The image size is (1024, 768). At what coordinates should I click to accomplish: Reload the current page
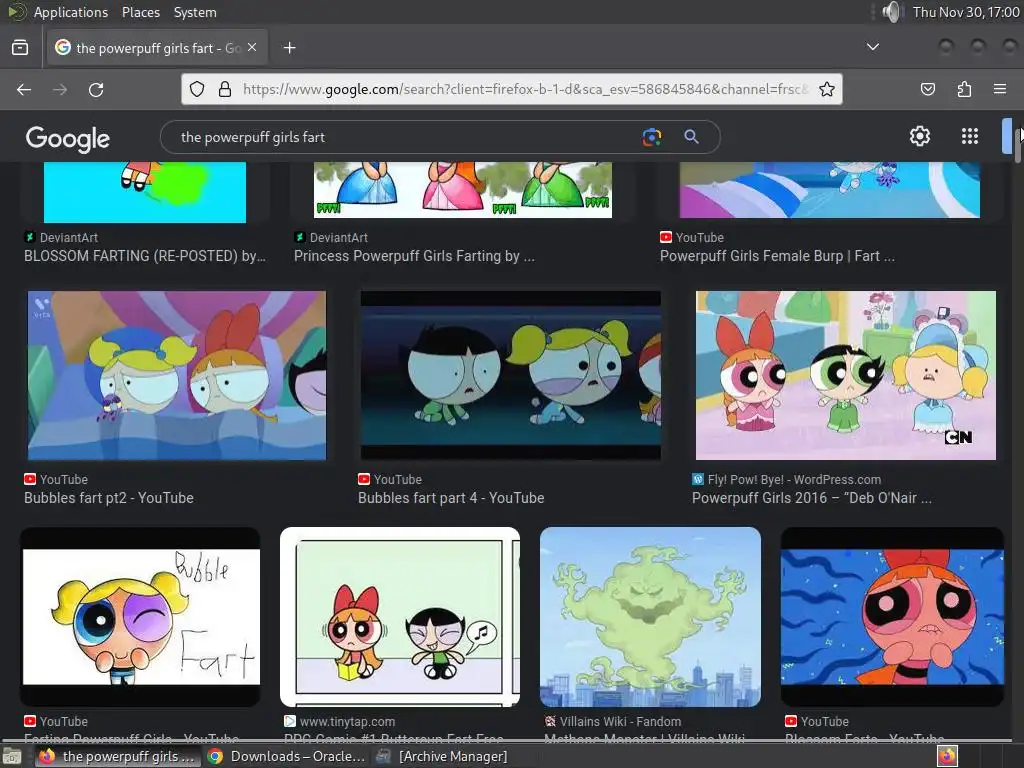[x=96, y=89]
